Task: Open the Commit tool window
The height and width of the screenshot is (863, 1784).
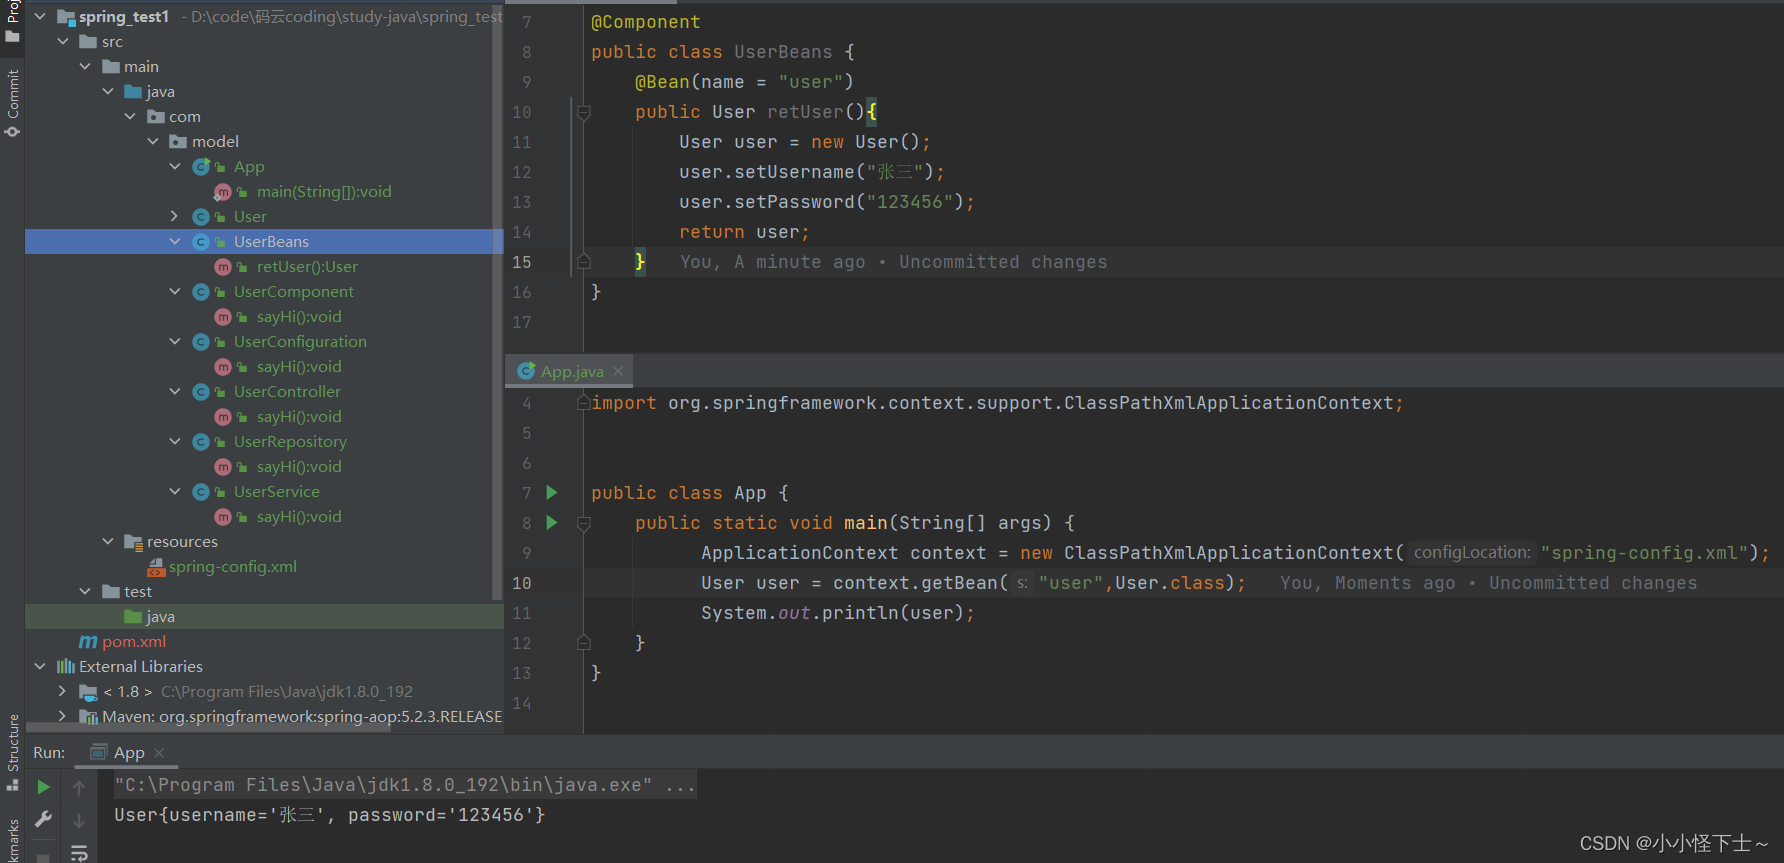Action: click(x=12, y=103)
